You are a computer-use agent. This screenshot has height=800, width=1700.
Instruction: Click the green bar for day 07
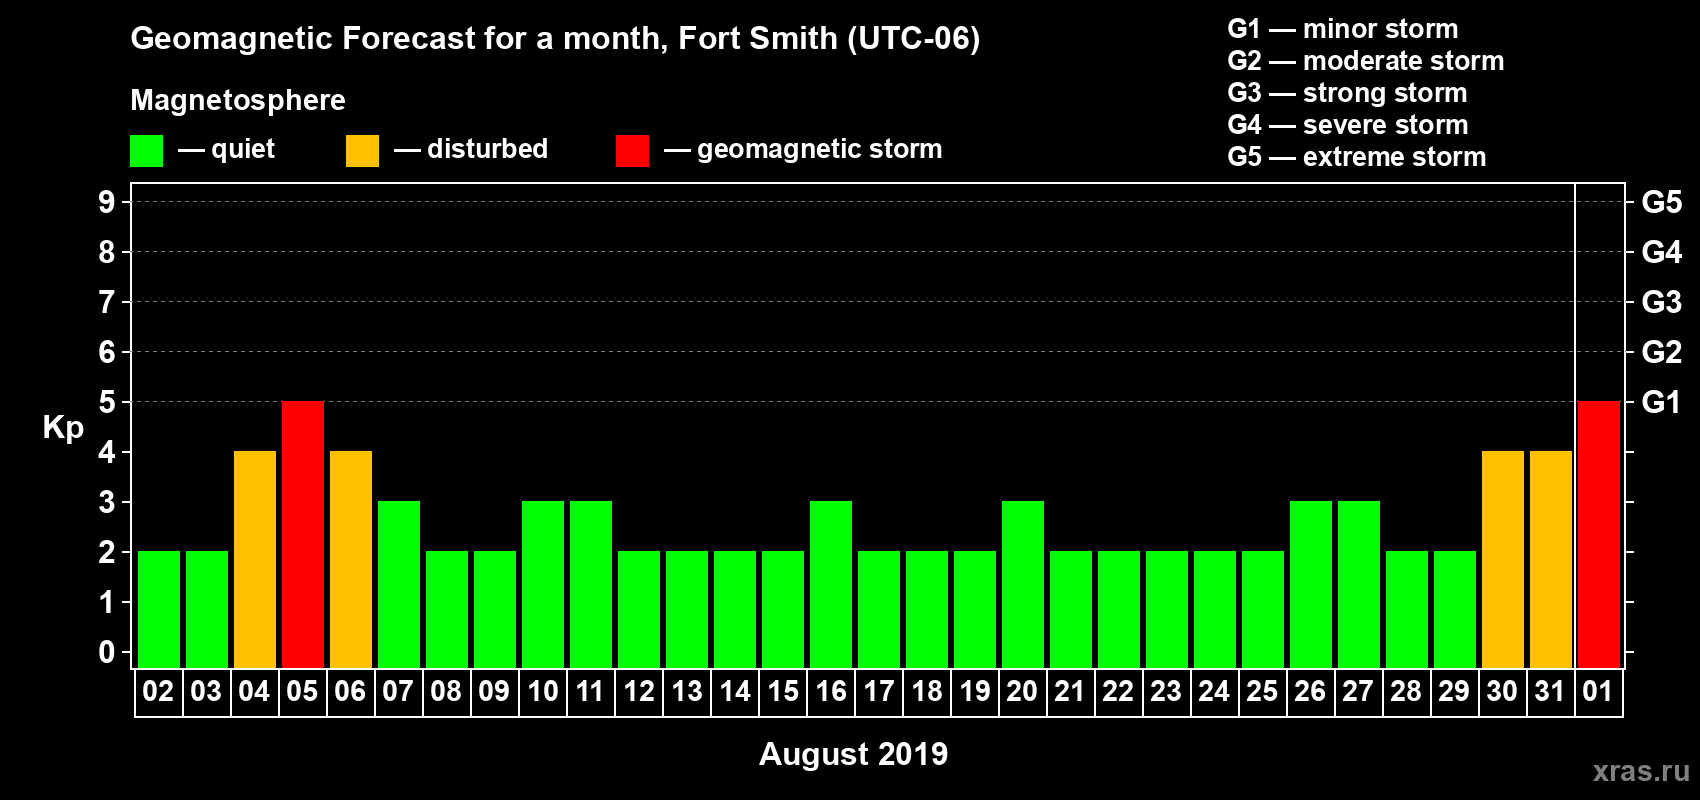coord(399,584)
